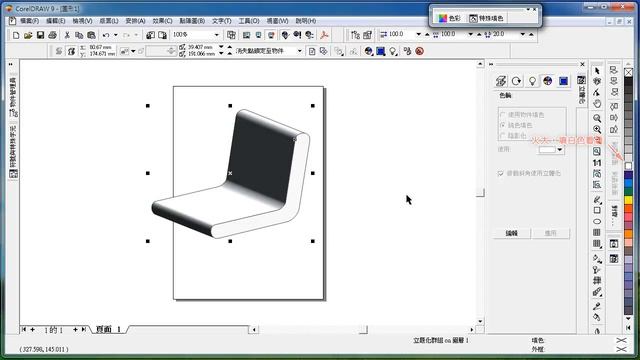Cut selection with the scissors icon
This screenshot has width=640, height=360.
point(67,36)
